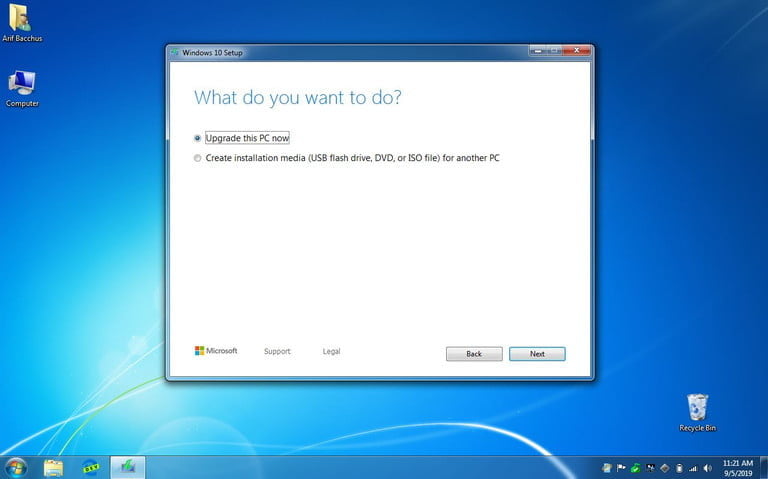Choose the 'Create installation media' radio option
This screenshot has width=768, height=479.
[x=198, y=158]
